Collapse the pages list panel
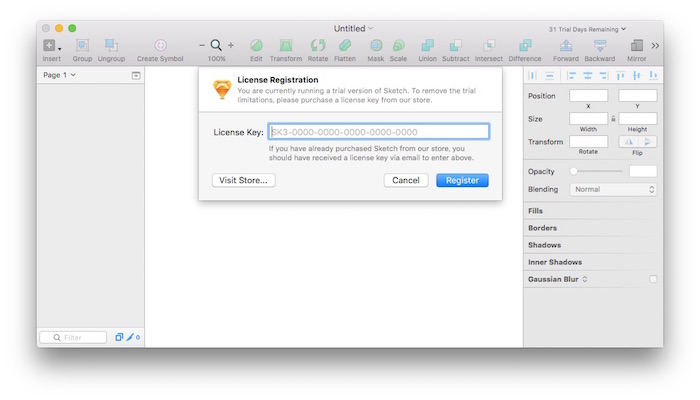Image resolution: width=700 pixels, height=400 pixels. tap(136, 75)
